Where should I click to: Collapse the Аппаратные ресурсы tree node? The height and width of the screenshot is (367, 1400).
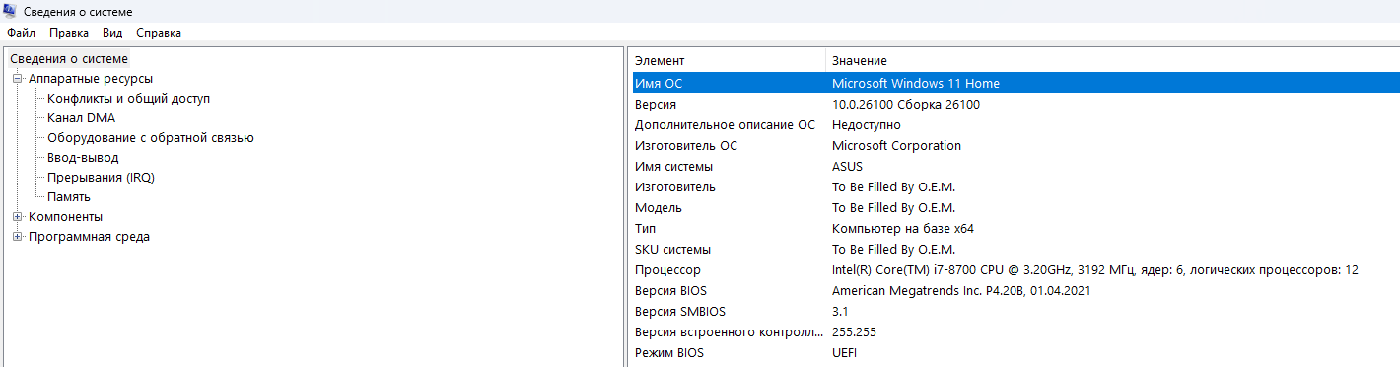click(x=17, y=78)
